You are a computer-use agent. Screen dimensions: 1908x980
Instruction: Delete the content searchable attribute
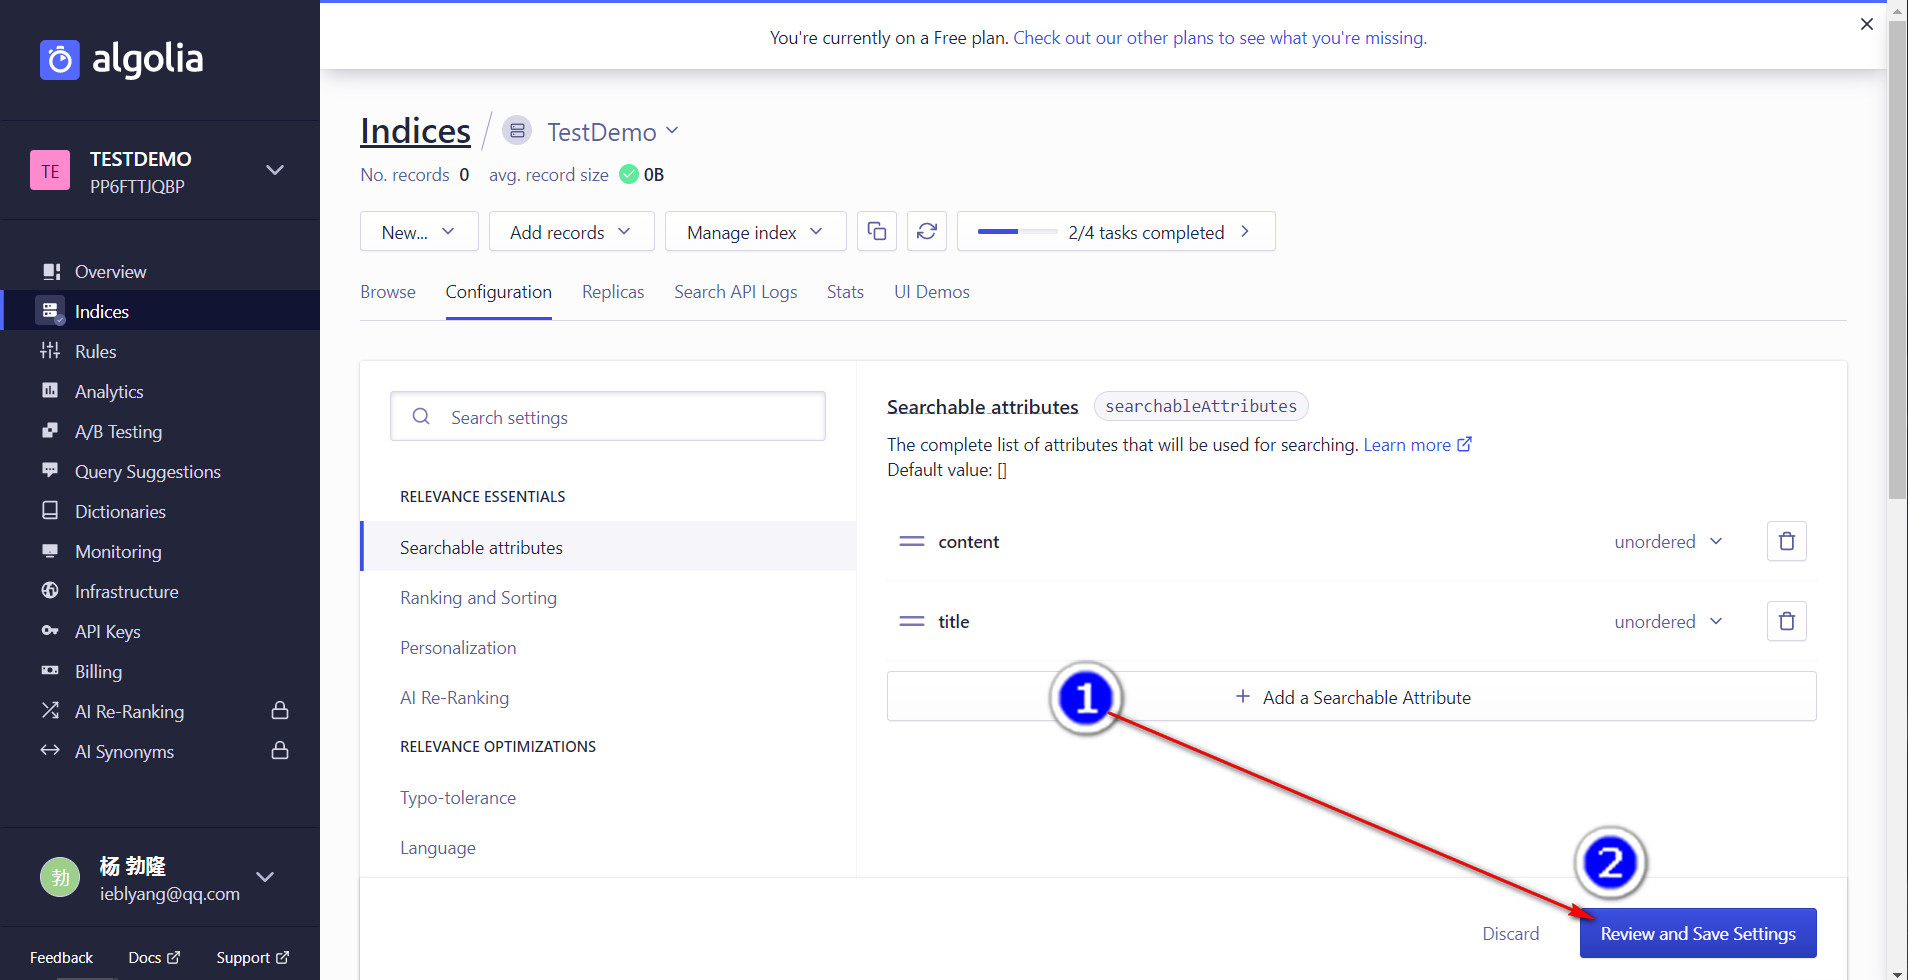(x=1786, y=541)
